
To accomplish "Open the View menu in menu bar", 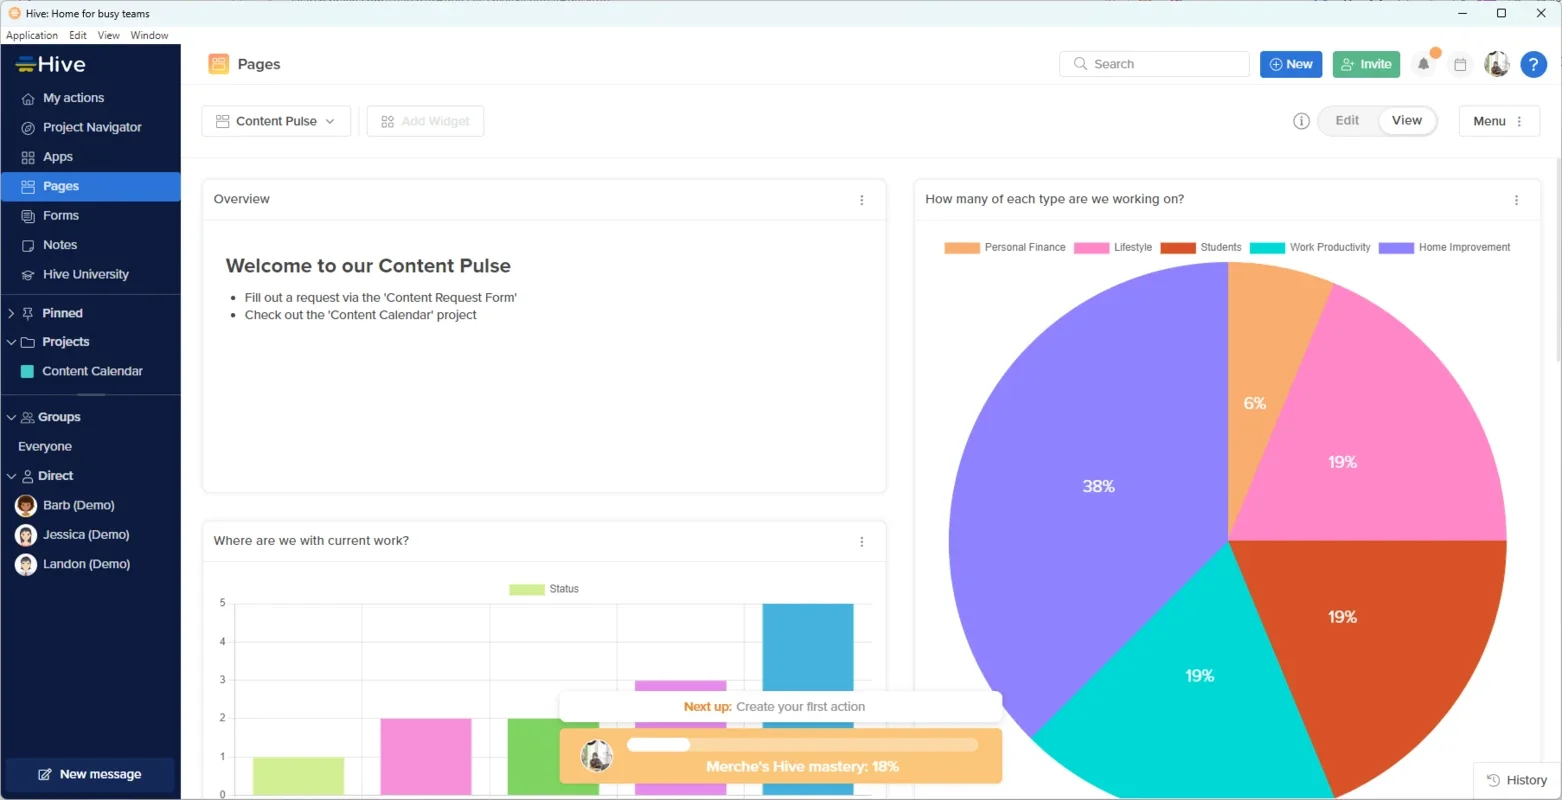I will [109, 35].
